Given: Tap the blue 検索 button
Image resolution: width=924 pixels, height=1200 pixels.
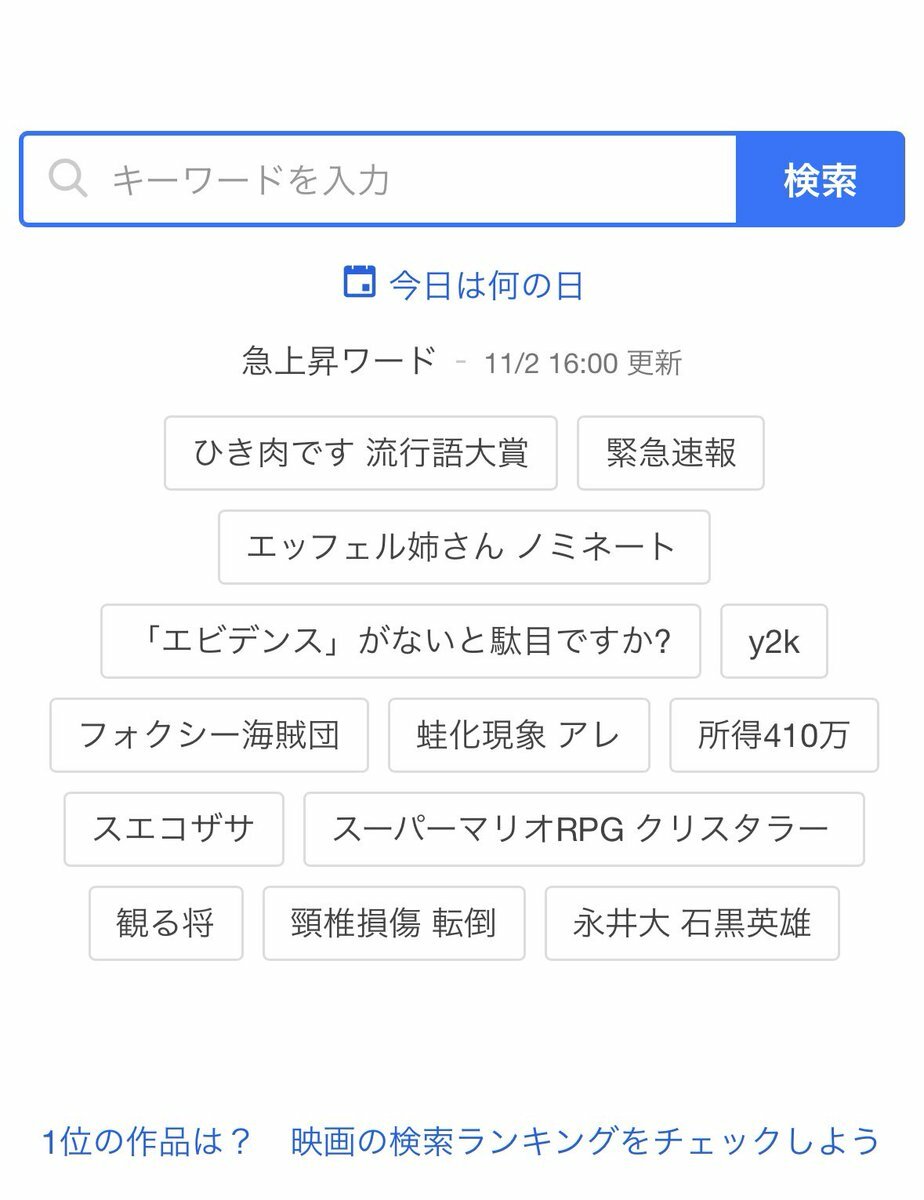Looking at the screenshot, I should point(820,180).
